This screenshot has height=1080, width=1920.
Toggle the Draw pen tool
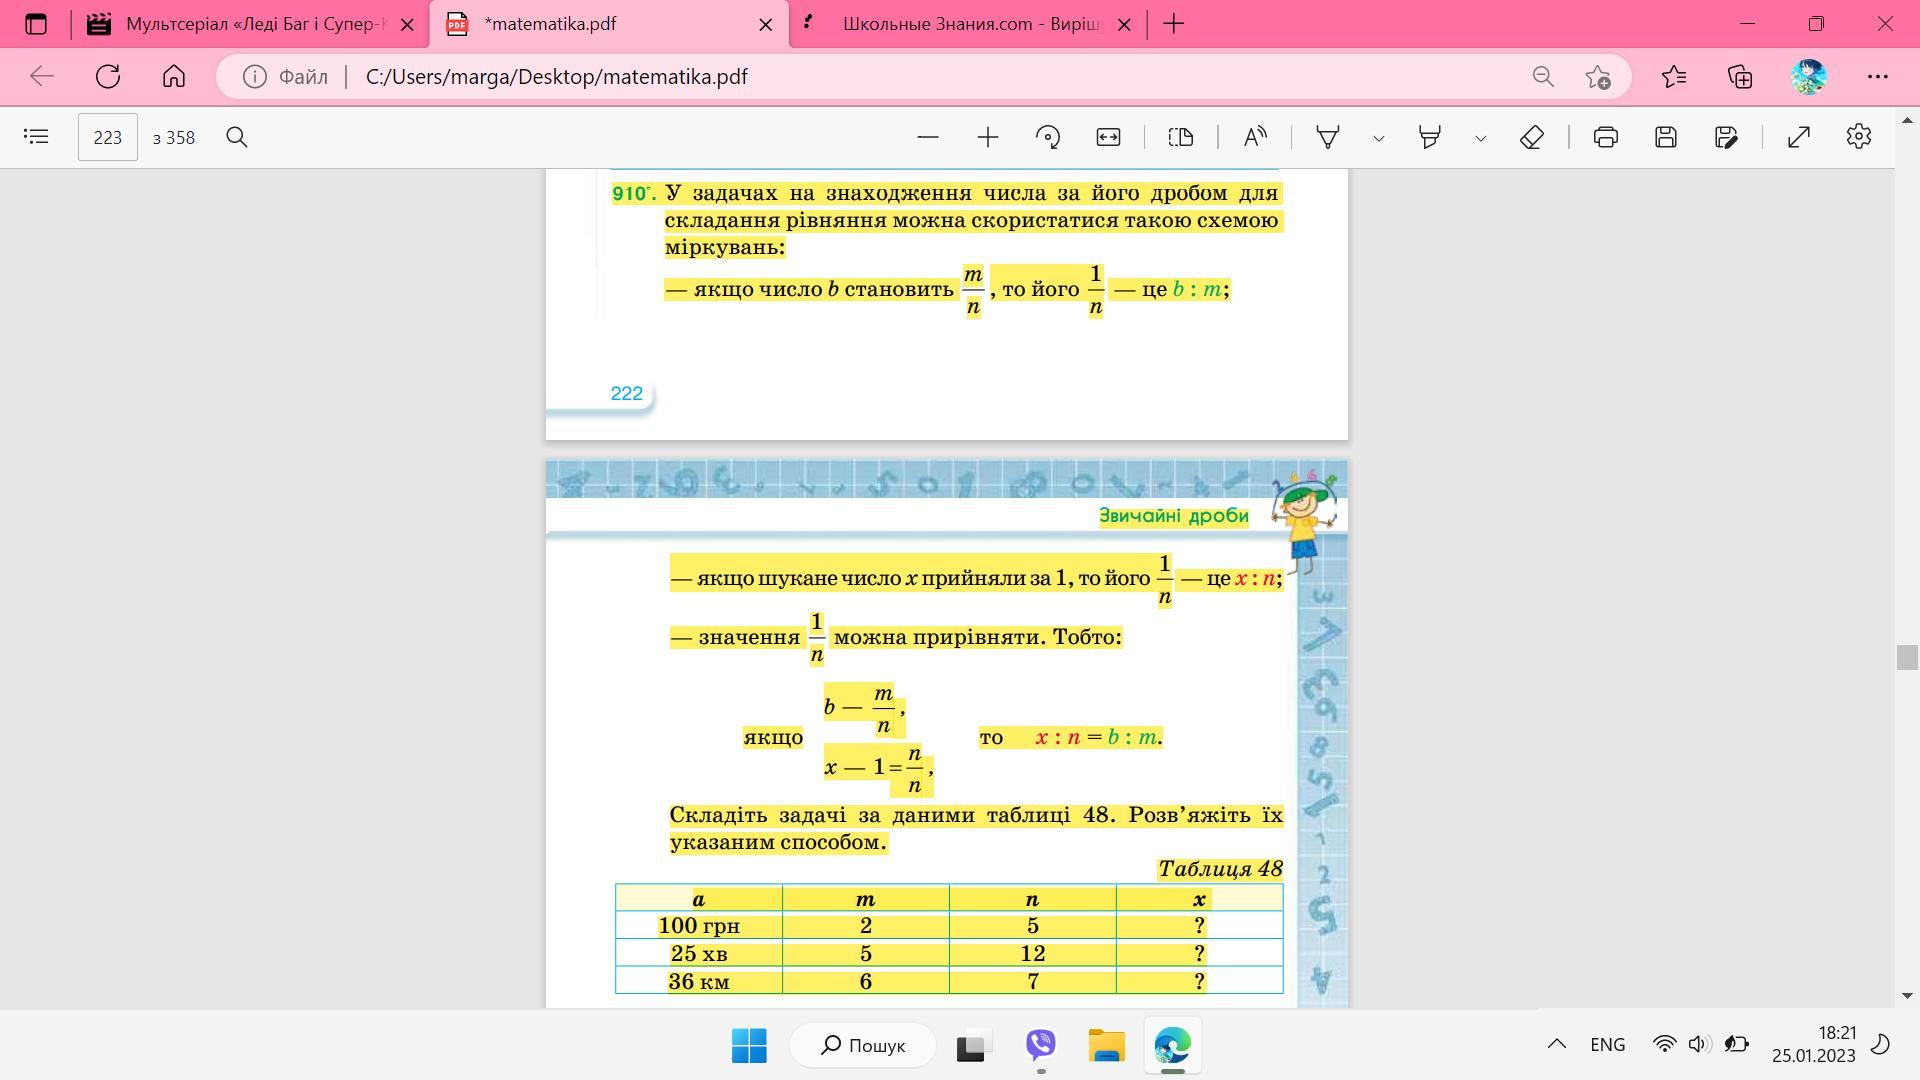[x=1328, y=137]
